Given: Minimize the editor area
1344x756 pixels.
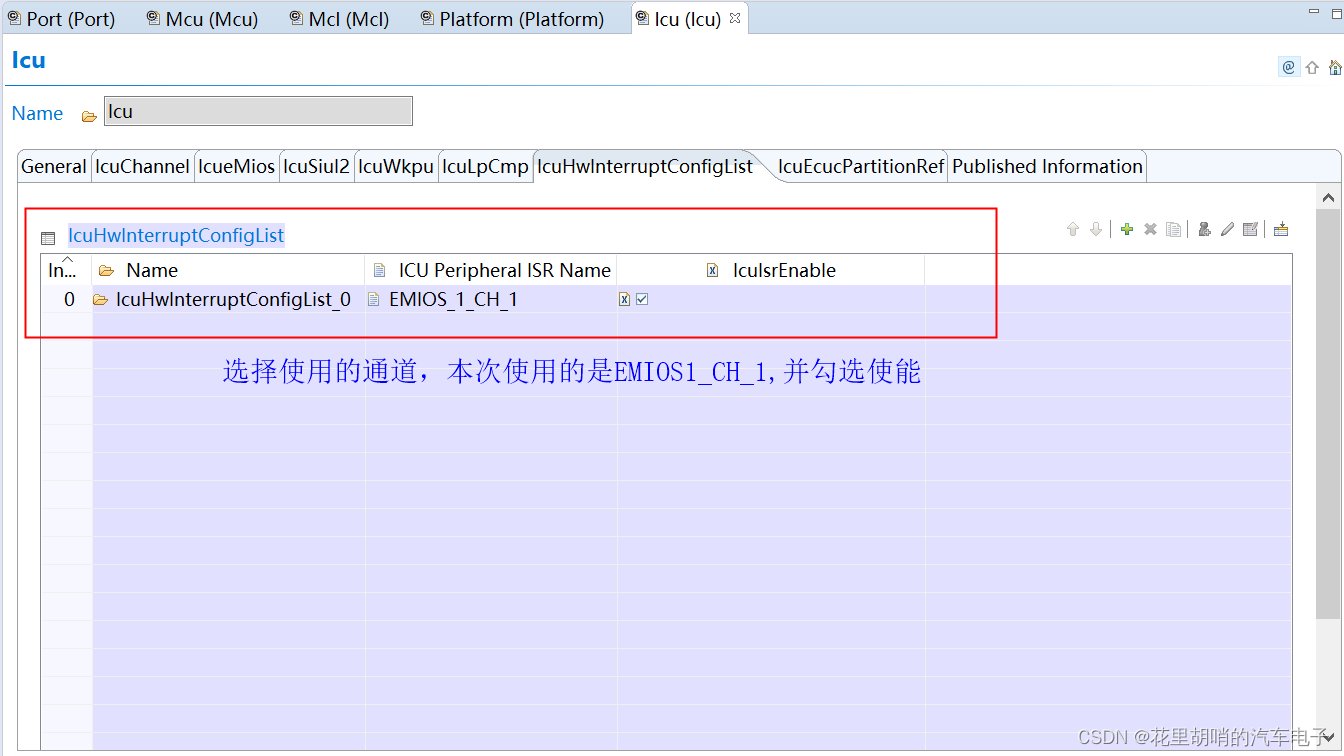Looking at the screenshot, I should 1315,11.
